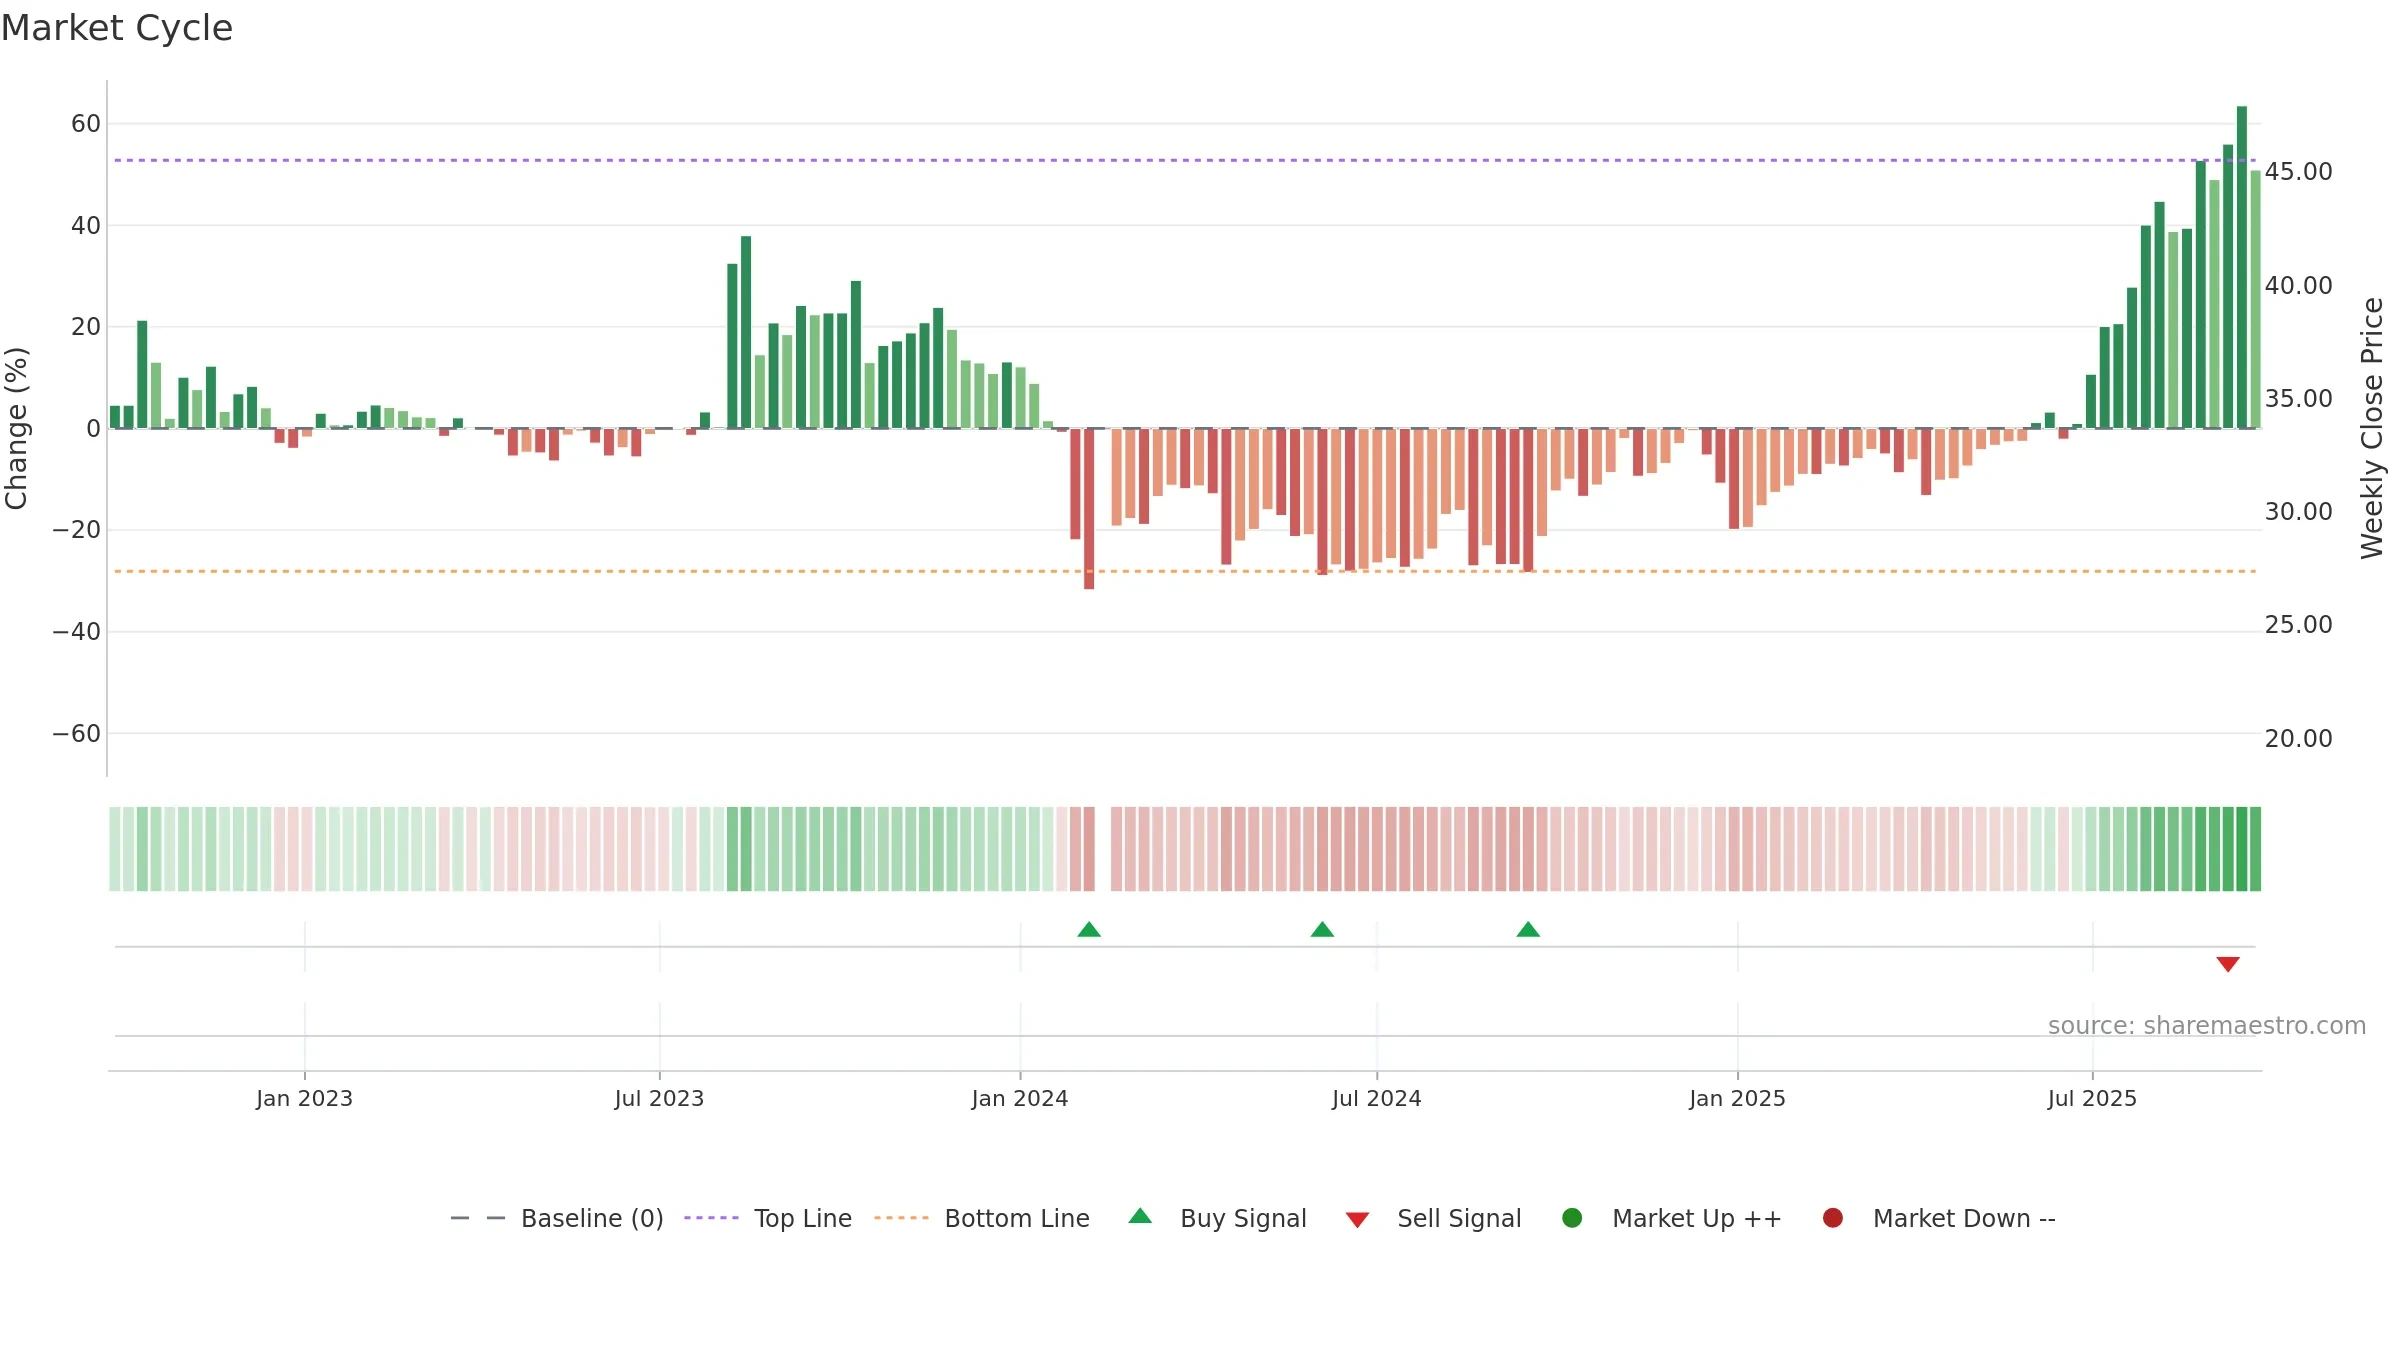The height and width of the screenshot is (1350, 2400).
Task: Click the purple dotted top line
Action: click(x=1185, y=160)
